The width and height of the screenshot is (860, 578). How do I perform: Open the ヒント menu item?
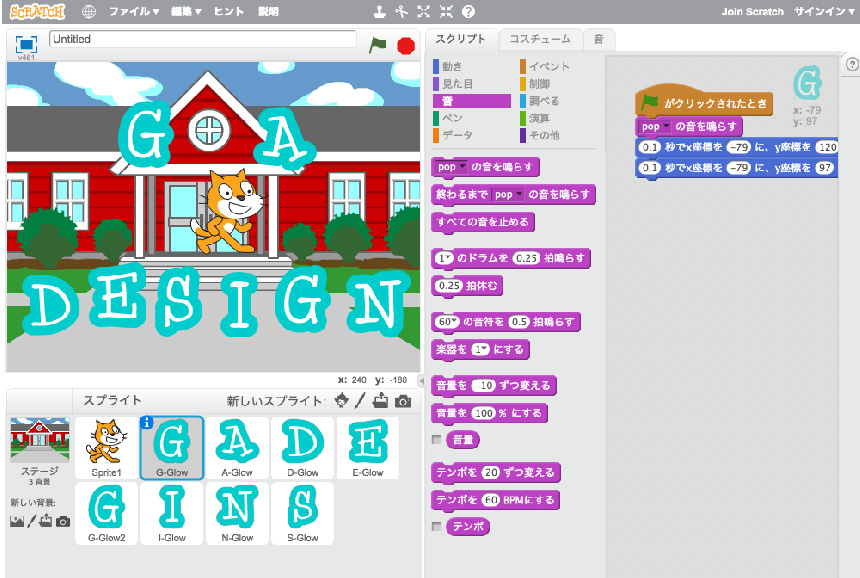tap(229, 12)
